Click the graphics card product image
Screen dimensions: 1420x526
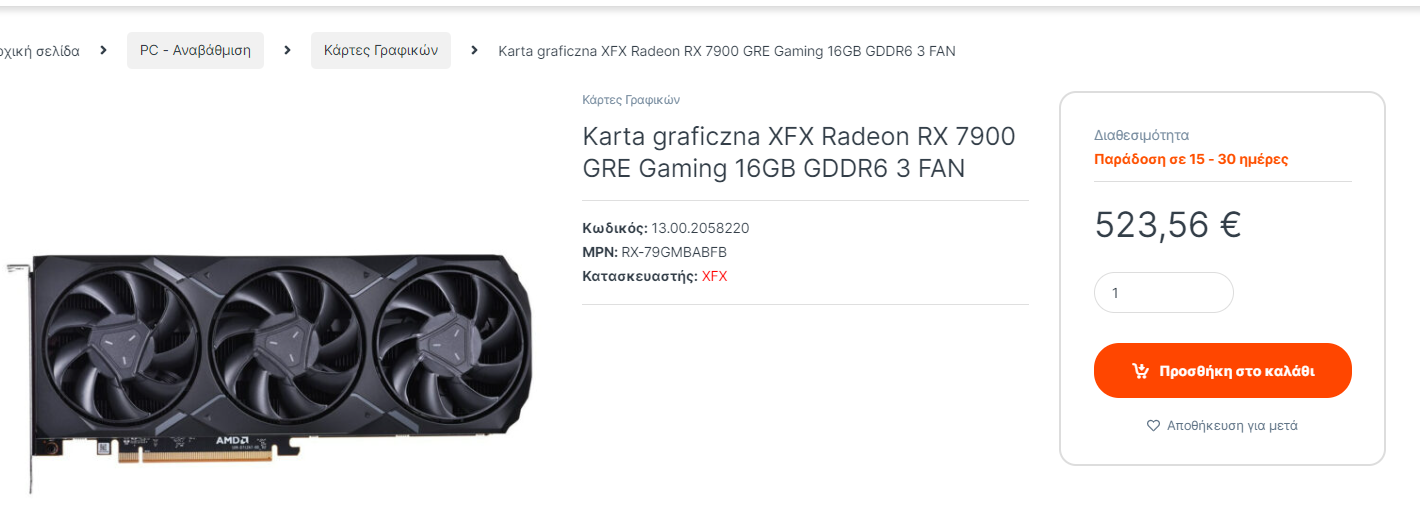270,358
